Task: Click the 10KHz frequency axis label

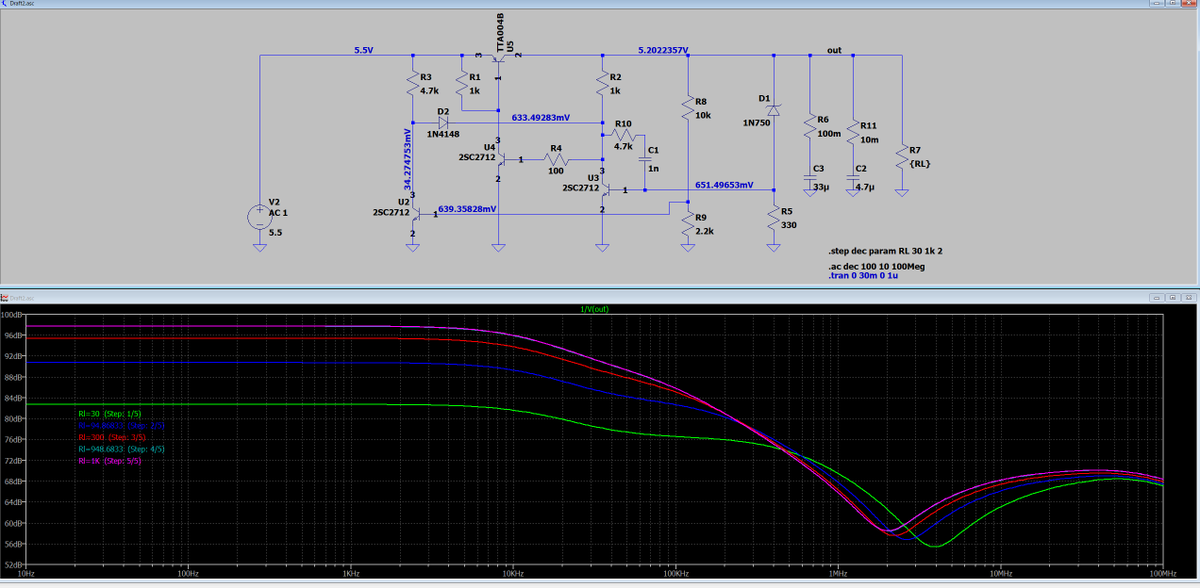Action: click(x=512, y=574)
